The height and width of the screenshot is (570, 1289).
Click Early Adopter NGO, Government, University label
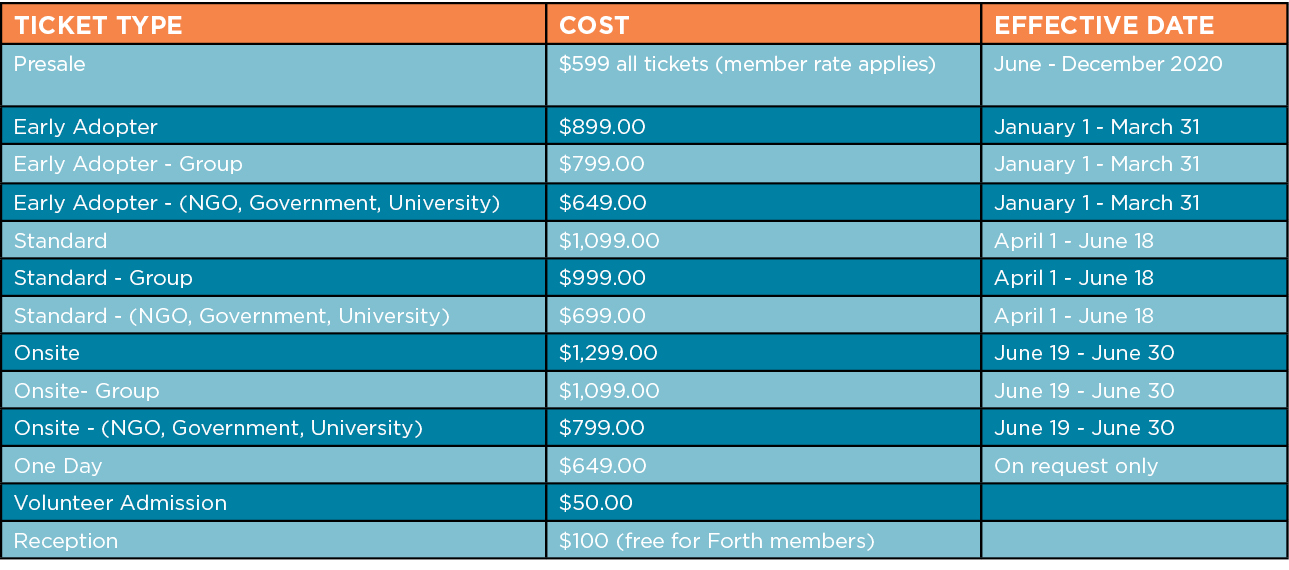[x=257, y=203]
